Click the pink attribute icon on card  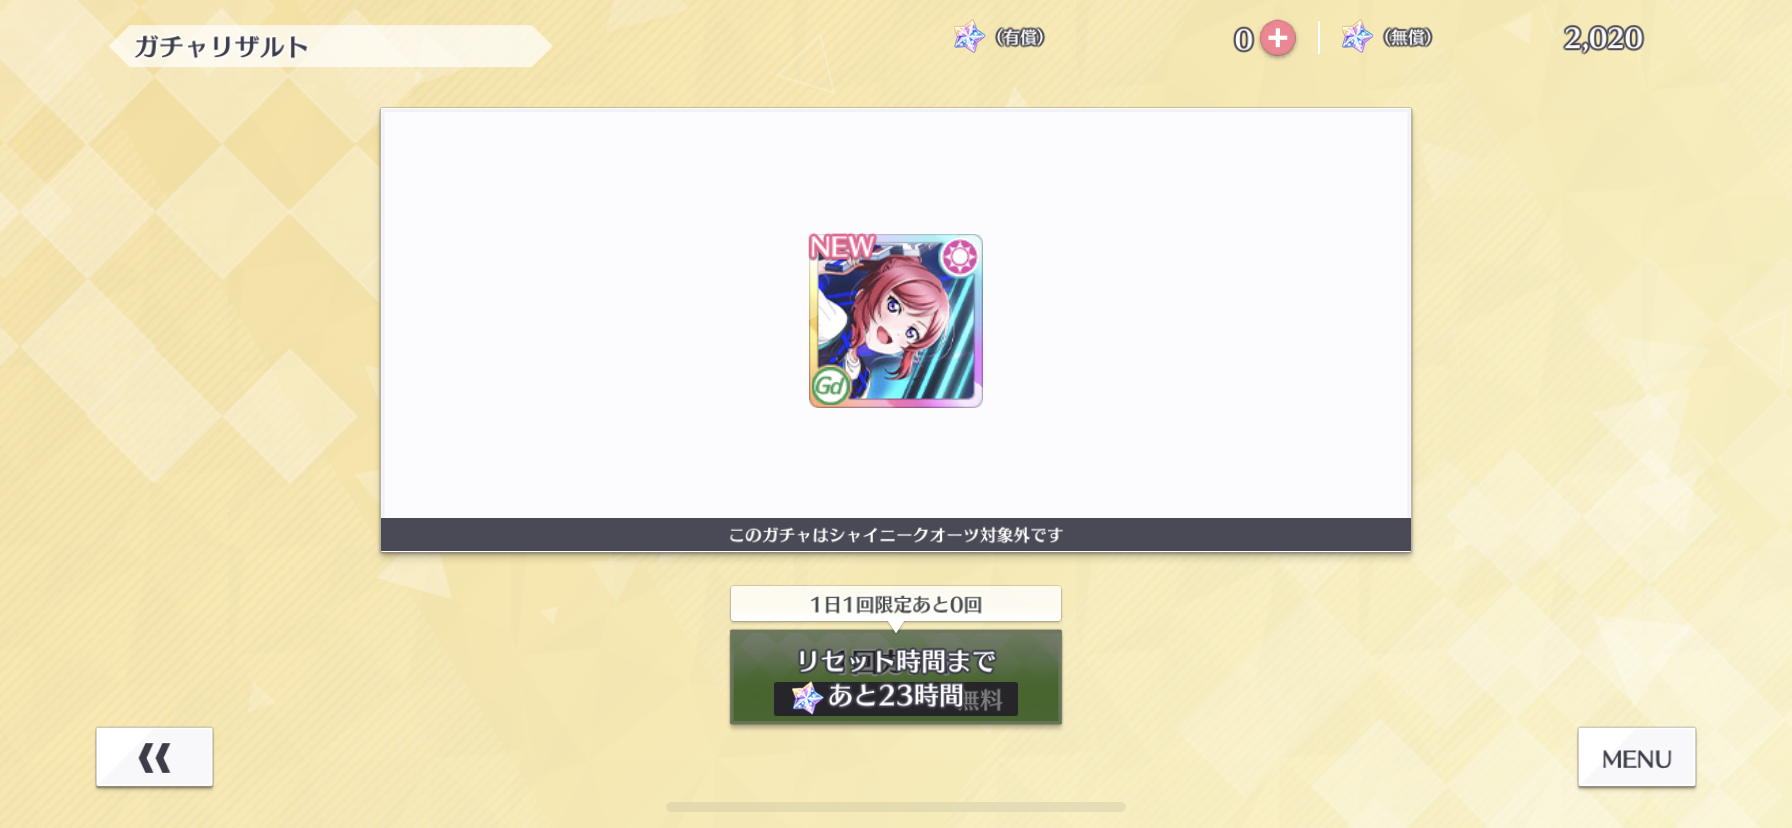960,257
